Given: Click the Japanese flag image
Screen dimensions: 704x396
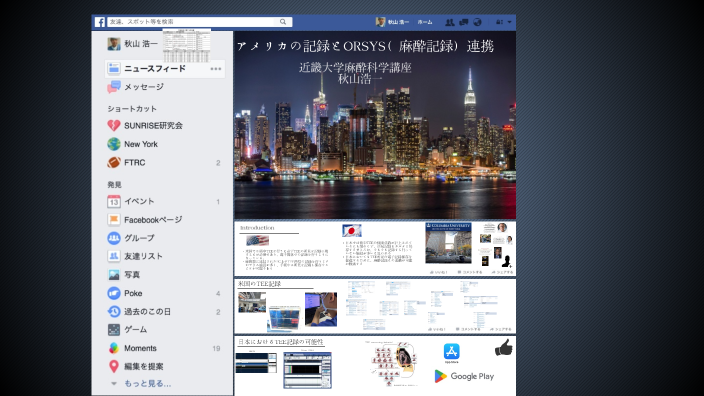Looking at the screenshot, I should [352, 230].
